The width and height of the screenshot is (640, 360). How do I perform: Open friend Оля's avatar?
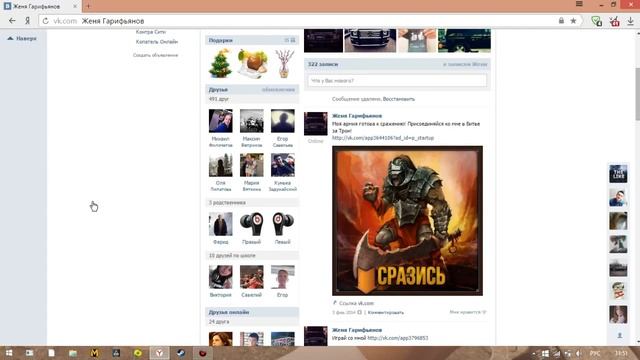click(220, 165)
